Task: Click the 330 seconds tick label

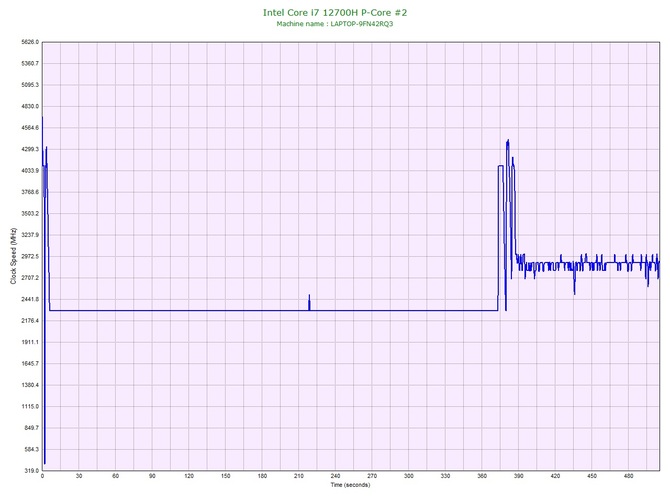Action: pyautogui.click(x=445, y=476)
